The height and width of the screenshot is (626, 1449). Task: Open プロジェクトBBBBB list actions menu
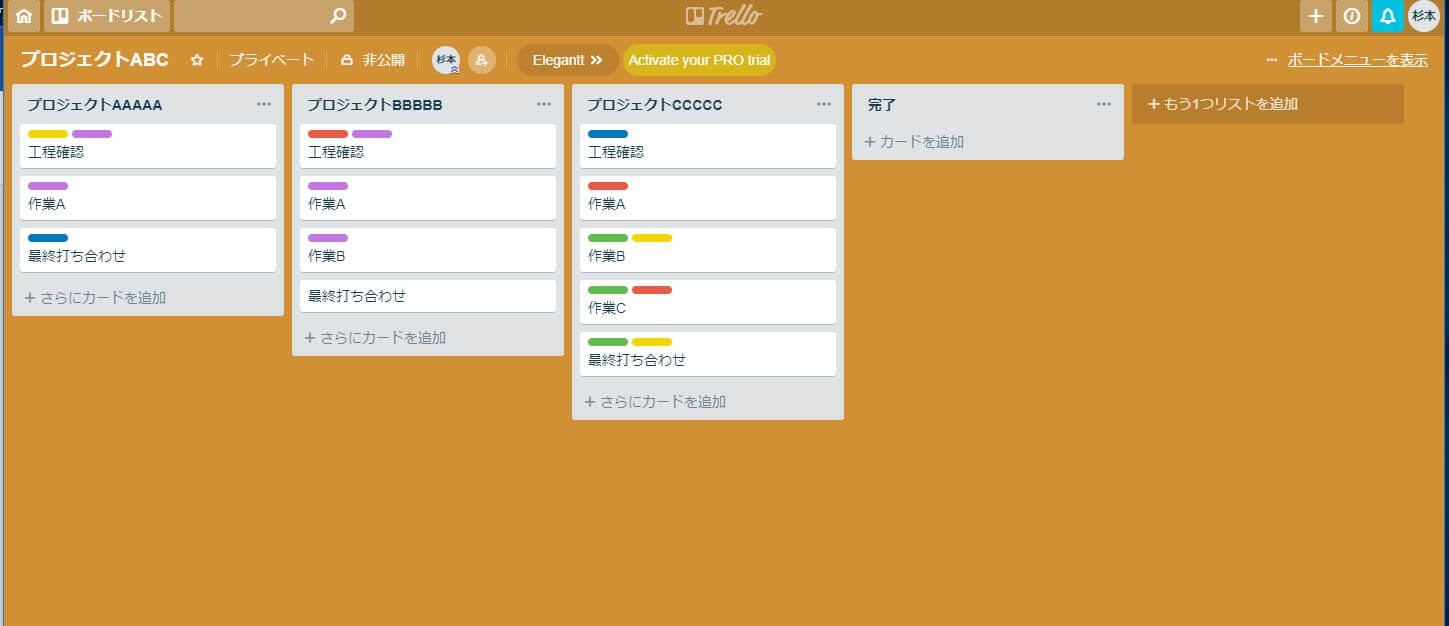coord(544,104)
